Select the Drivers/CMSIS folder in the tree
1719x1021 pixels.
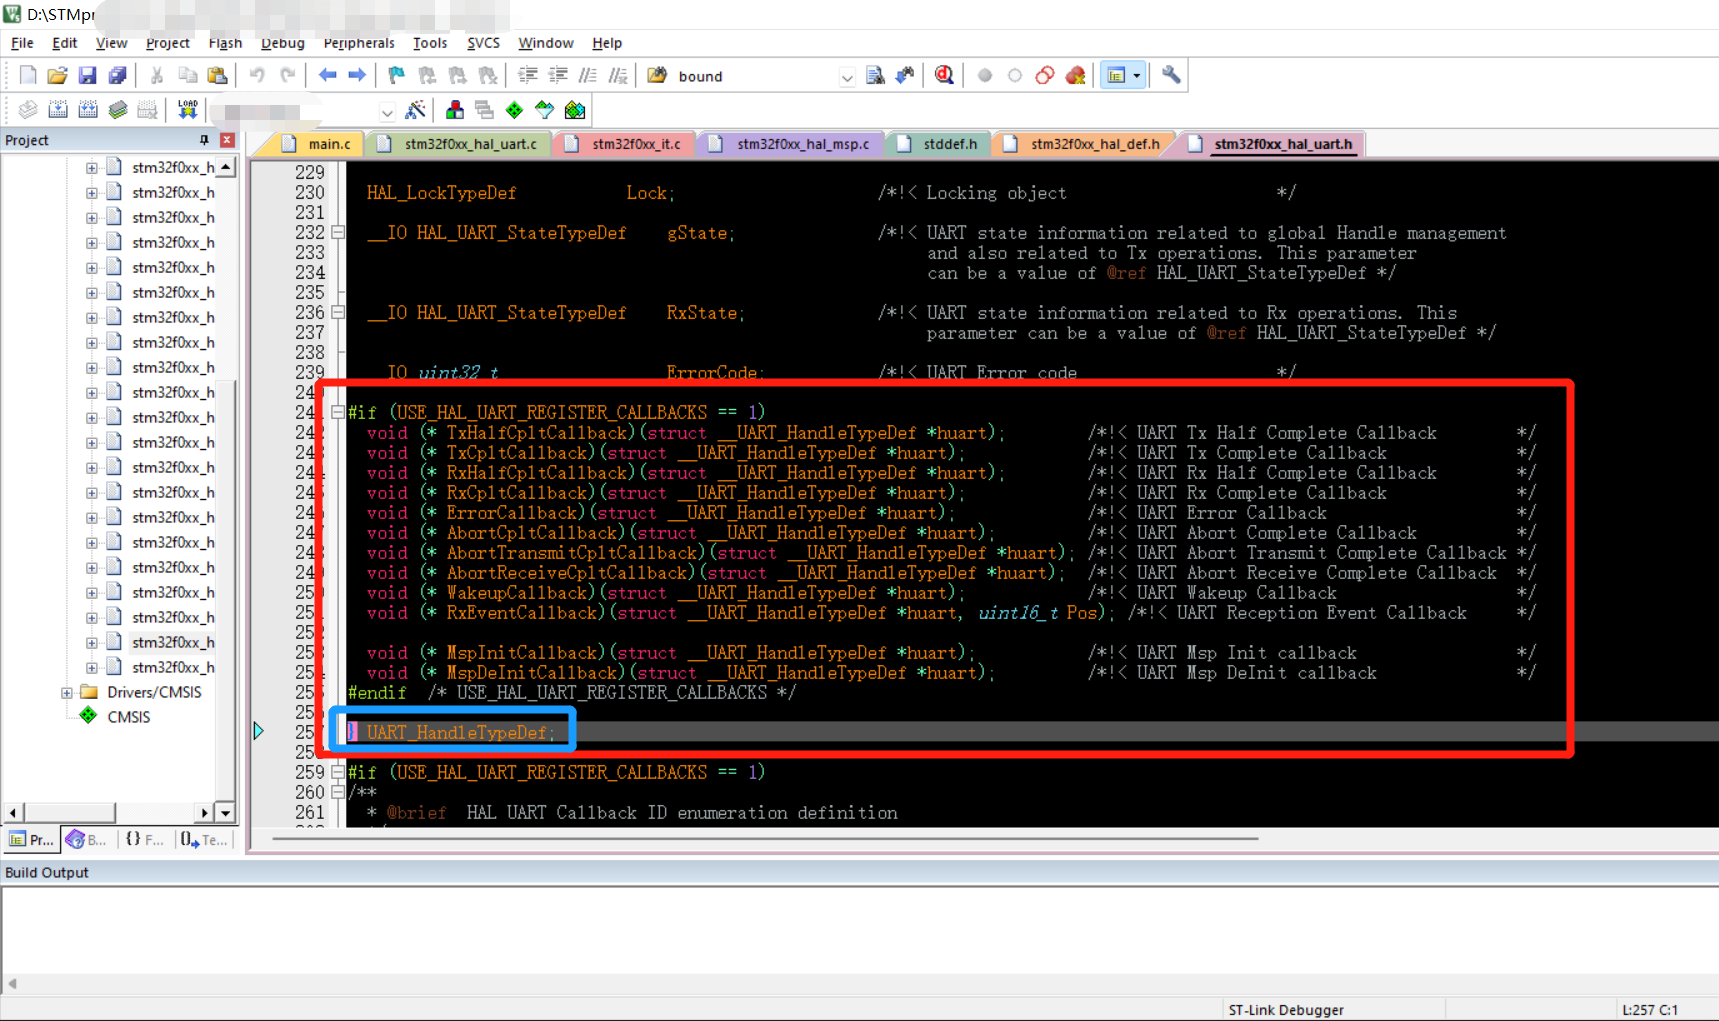pyautogui.click(x=154, y=692)
